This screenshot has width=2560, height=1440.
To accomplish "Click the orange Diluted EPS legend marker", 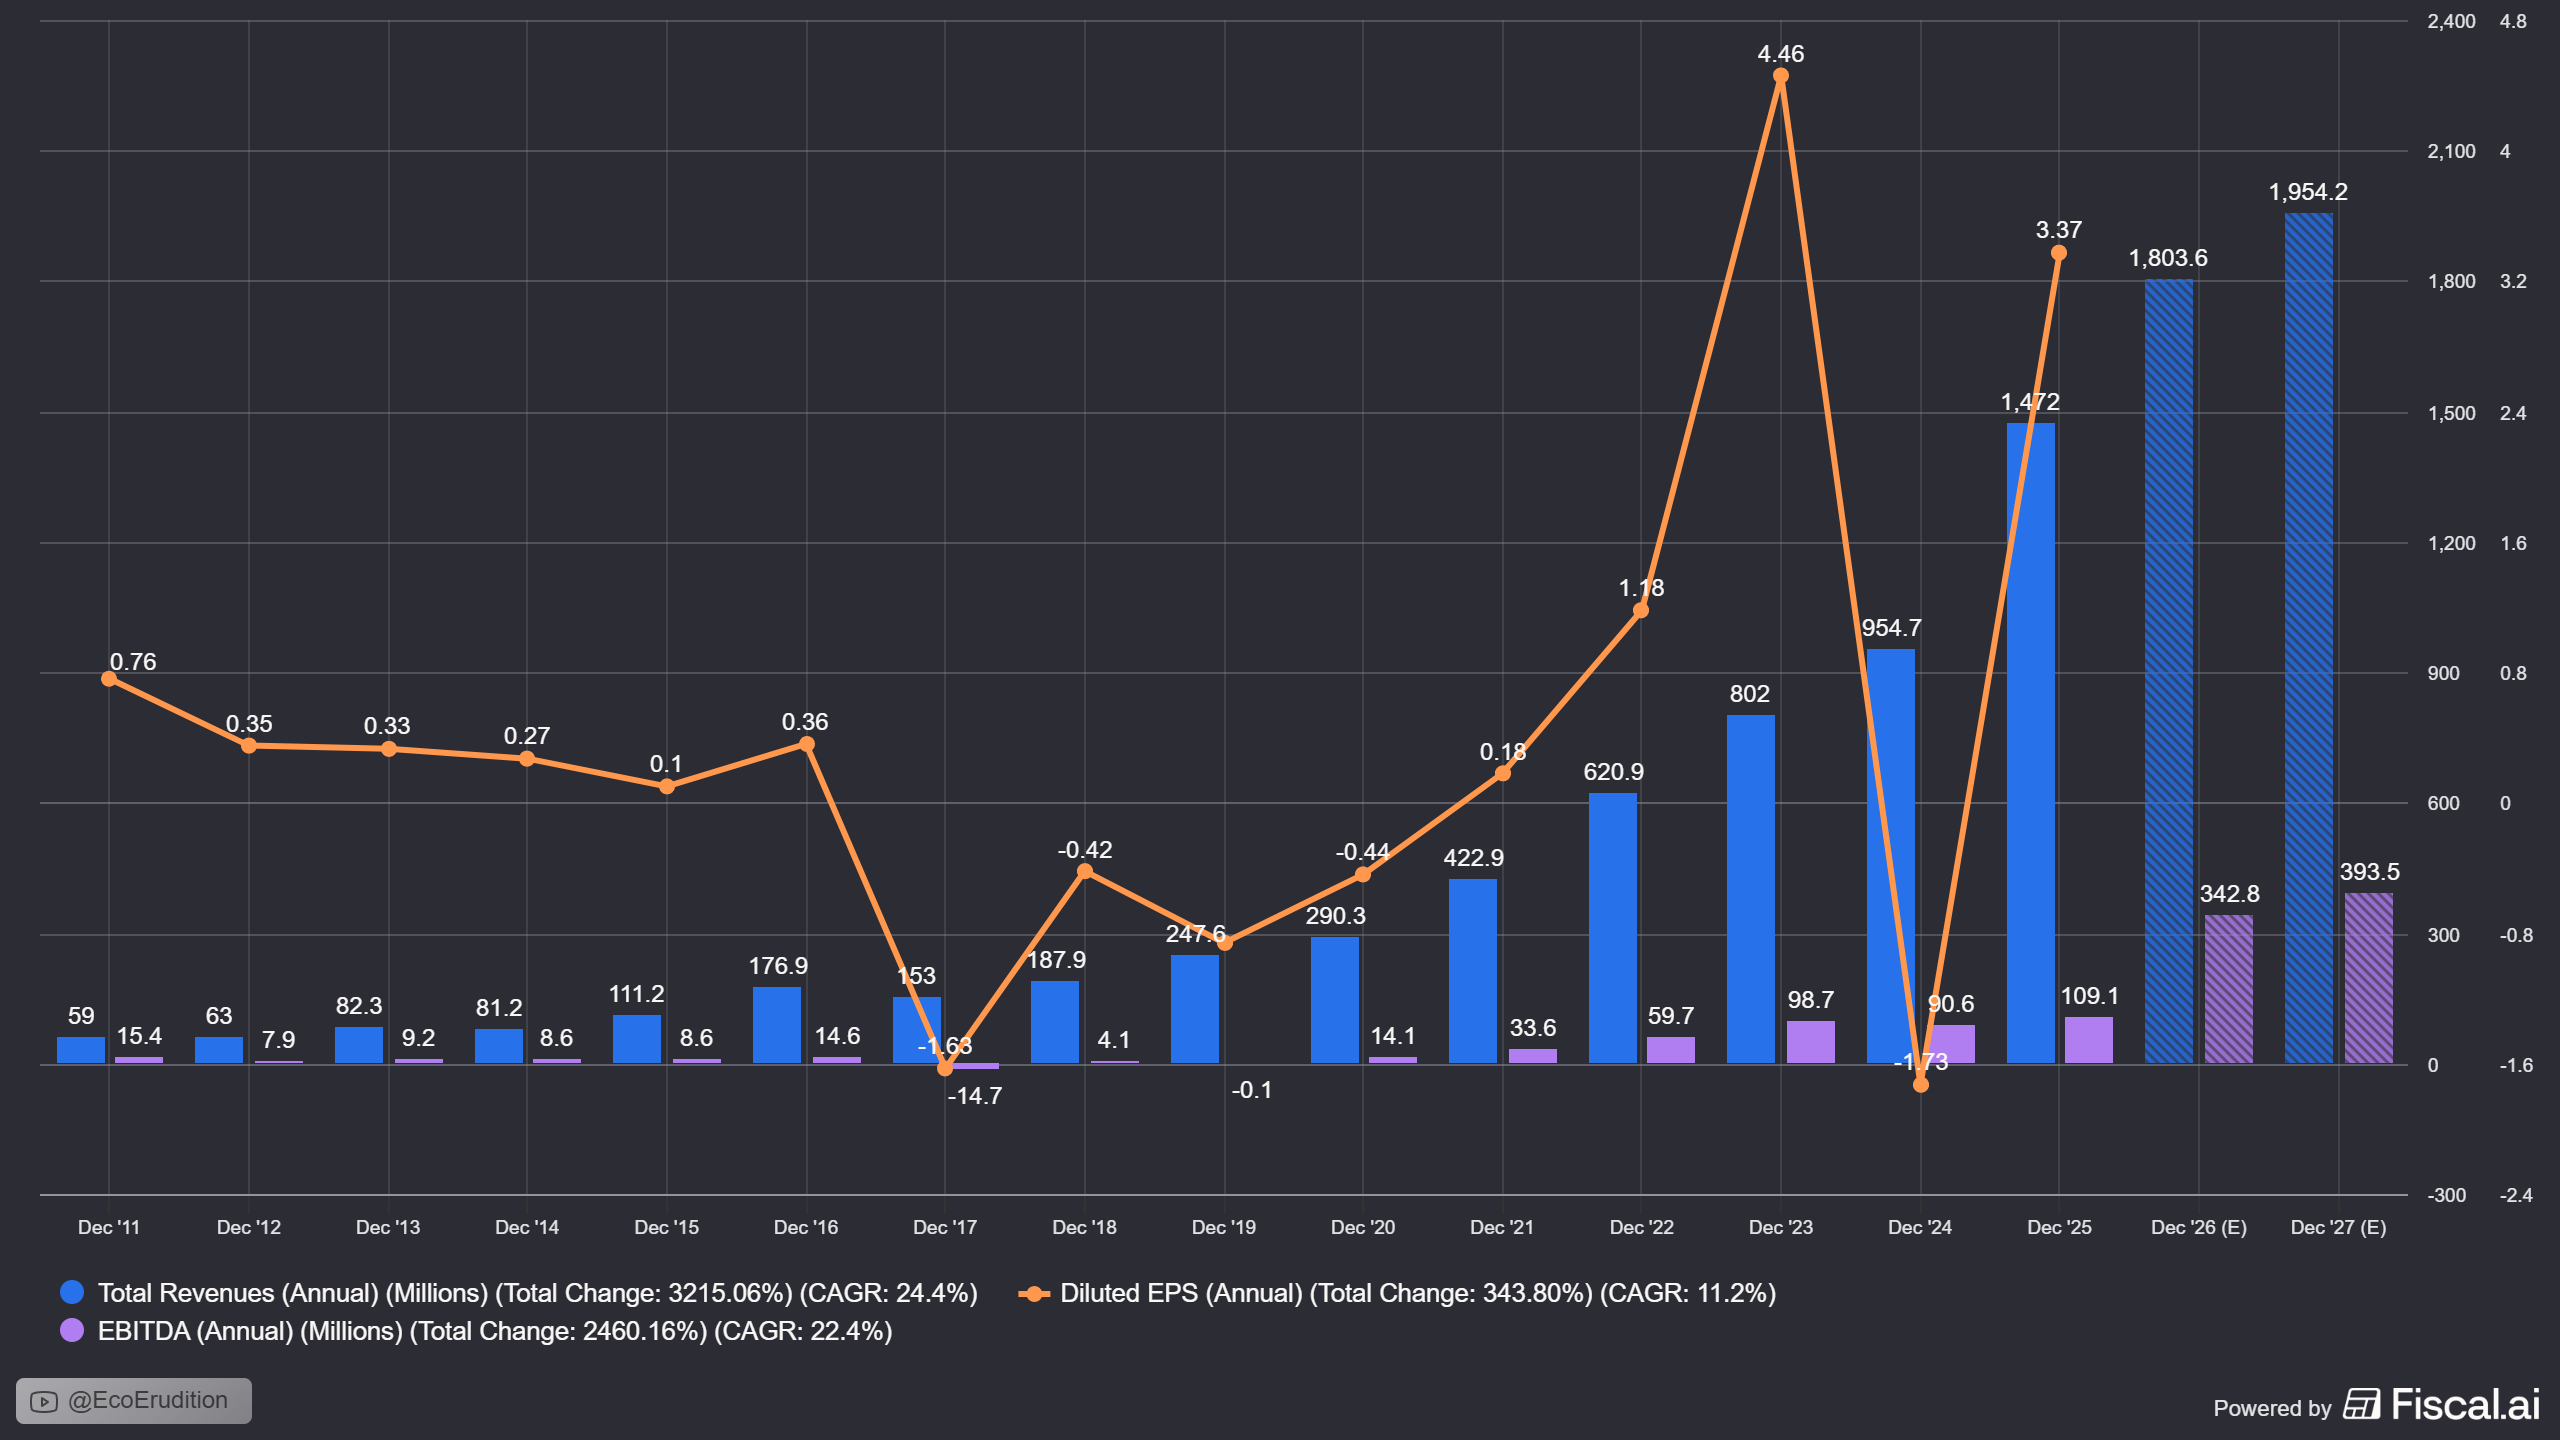I will (x=1034, y=1293).
